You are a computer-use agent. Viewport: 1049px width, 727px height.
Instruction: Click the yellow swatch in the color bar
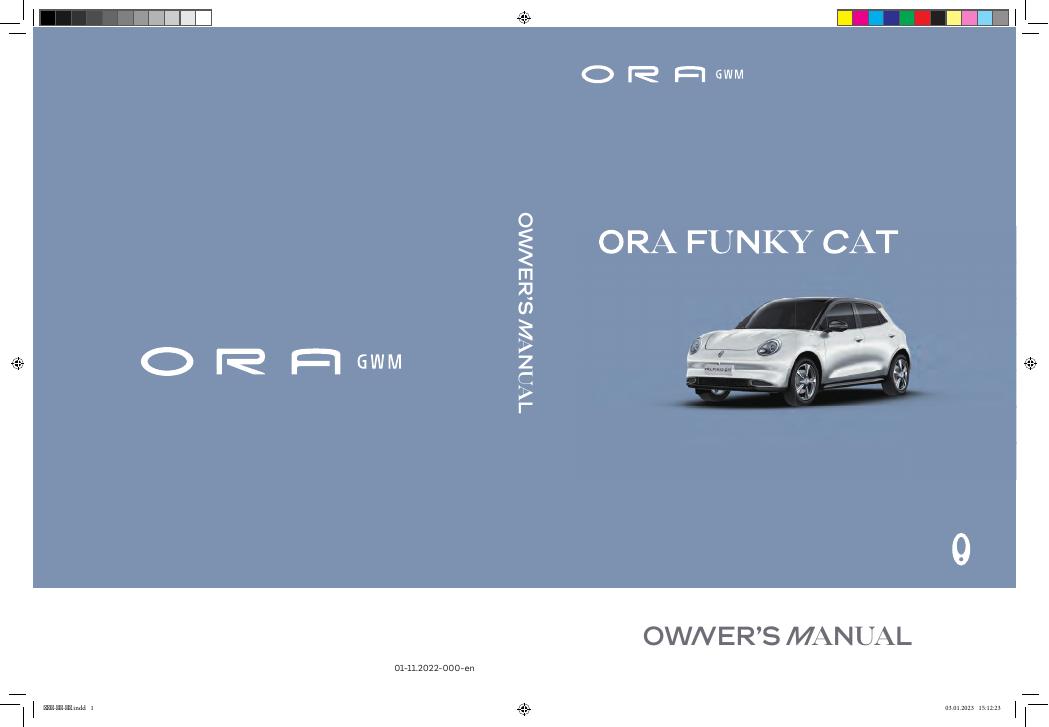(x=844, y=15)
